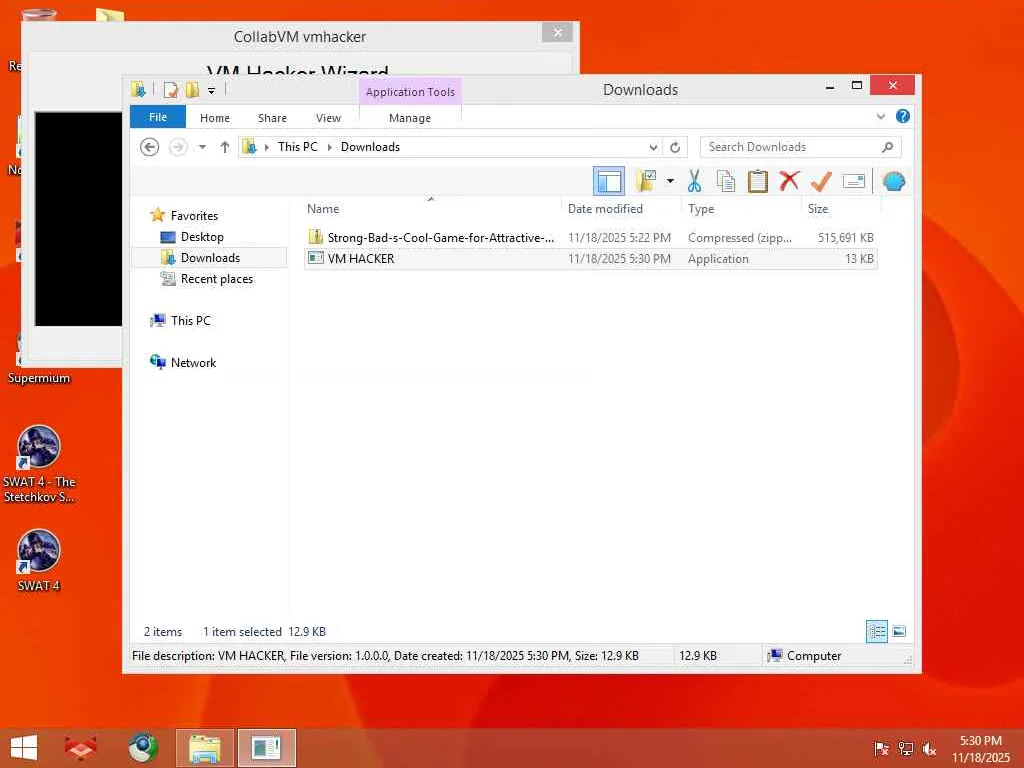The image size is (1024, 768).
Task: Expand the root chevron before This PC
Action: 266,148
